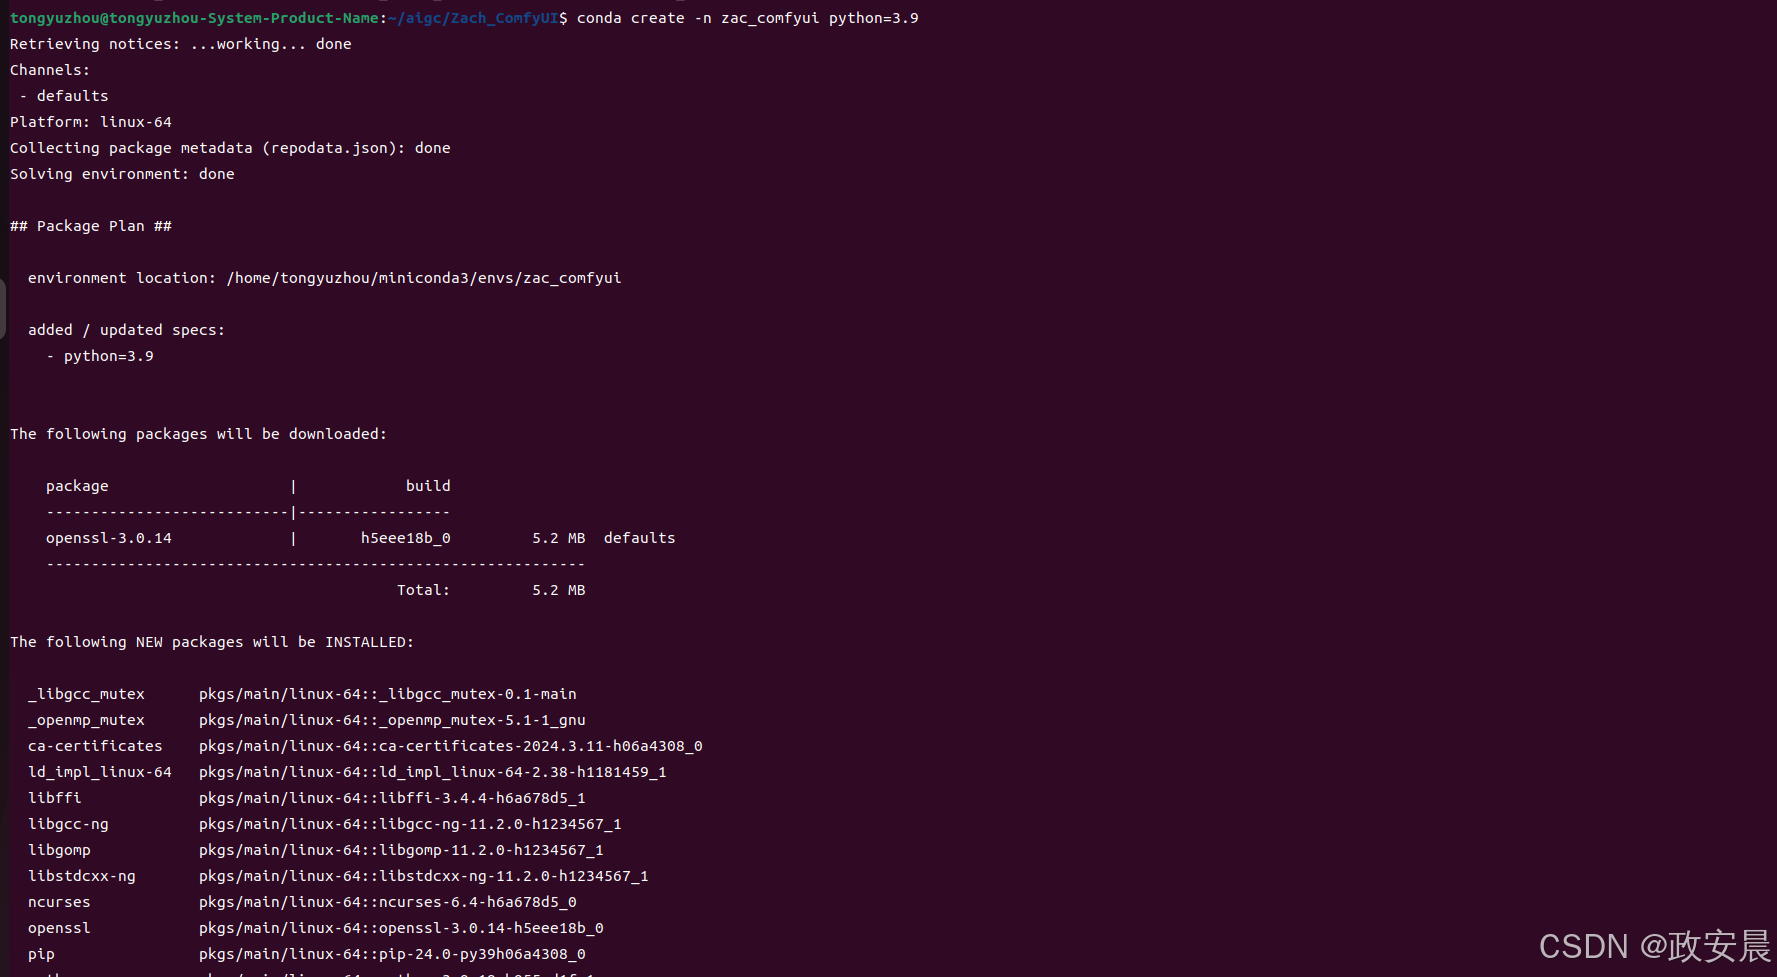
Task: Click 'libffi-3.4.4-h6a678d5_1' path
Action: [x=392, y=798]
